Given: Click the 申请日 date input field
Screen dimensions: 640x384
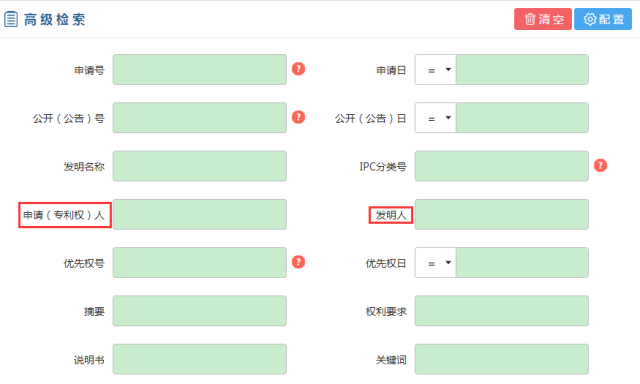Looking at the screenshot, I should [x=522, y=70].
